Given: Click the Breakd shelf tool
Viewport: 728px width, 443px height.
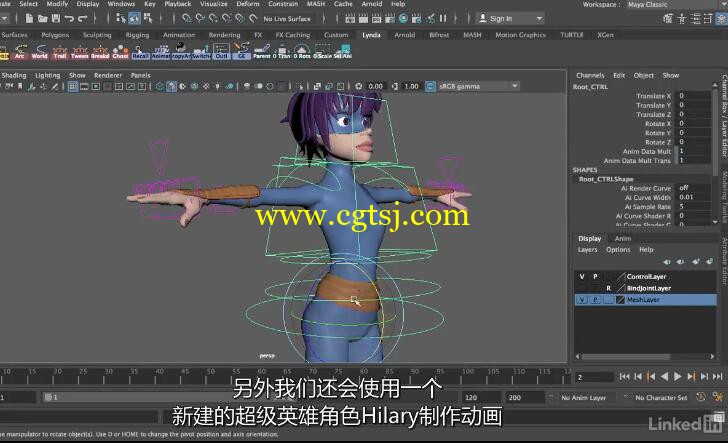Looking at the screenshot, I should tap(100, 51).
